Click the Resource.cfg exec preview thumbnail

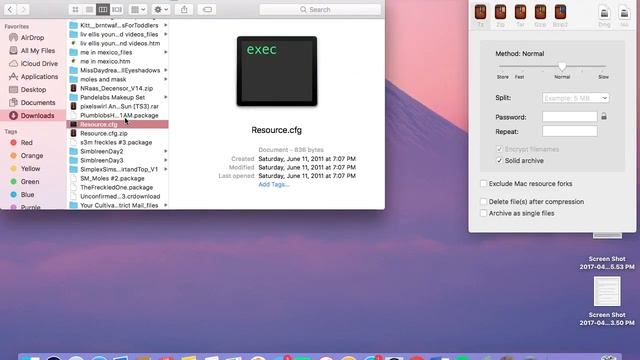point(277,71)
